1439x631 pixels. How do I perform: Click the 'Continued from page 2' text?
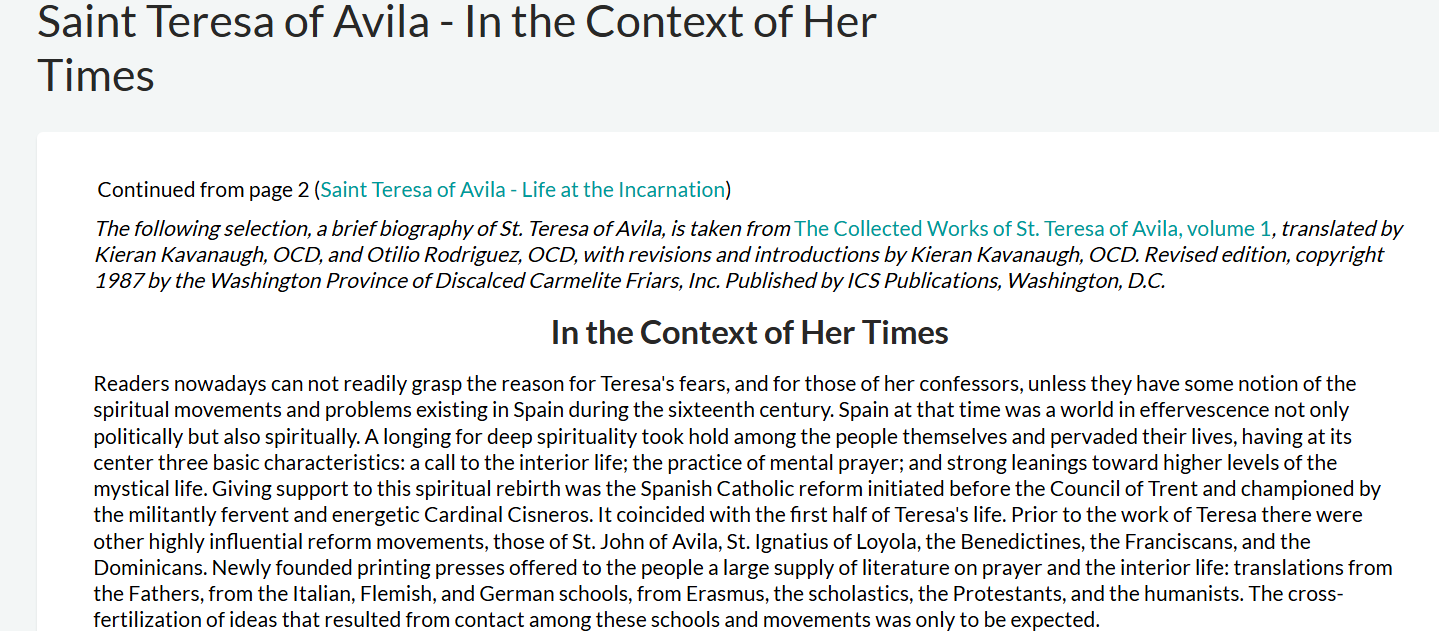(x=203, y=189)
